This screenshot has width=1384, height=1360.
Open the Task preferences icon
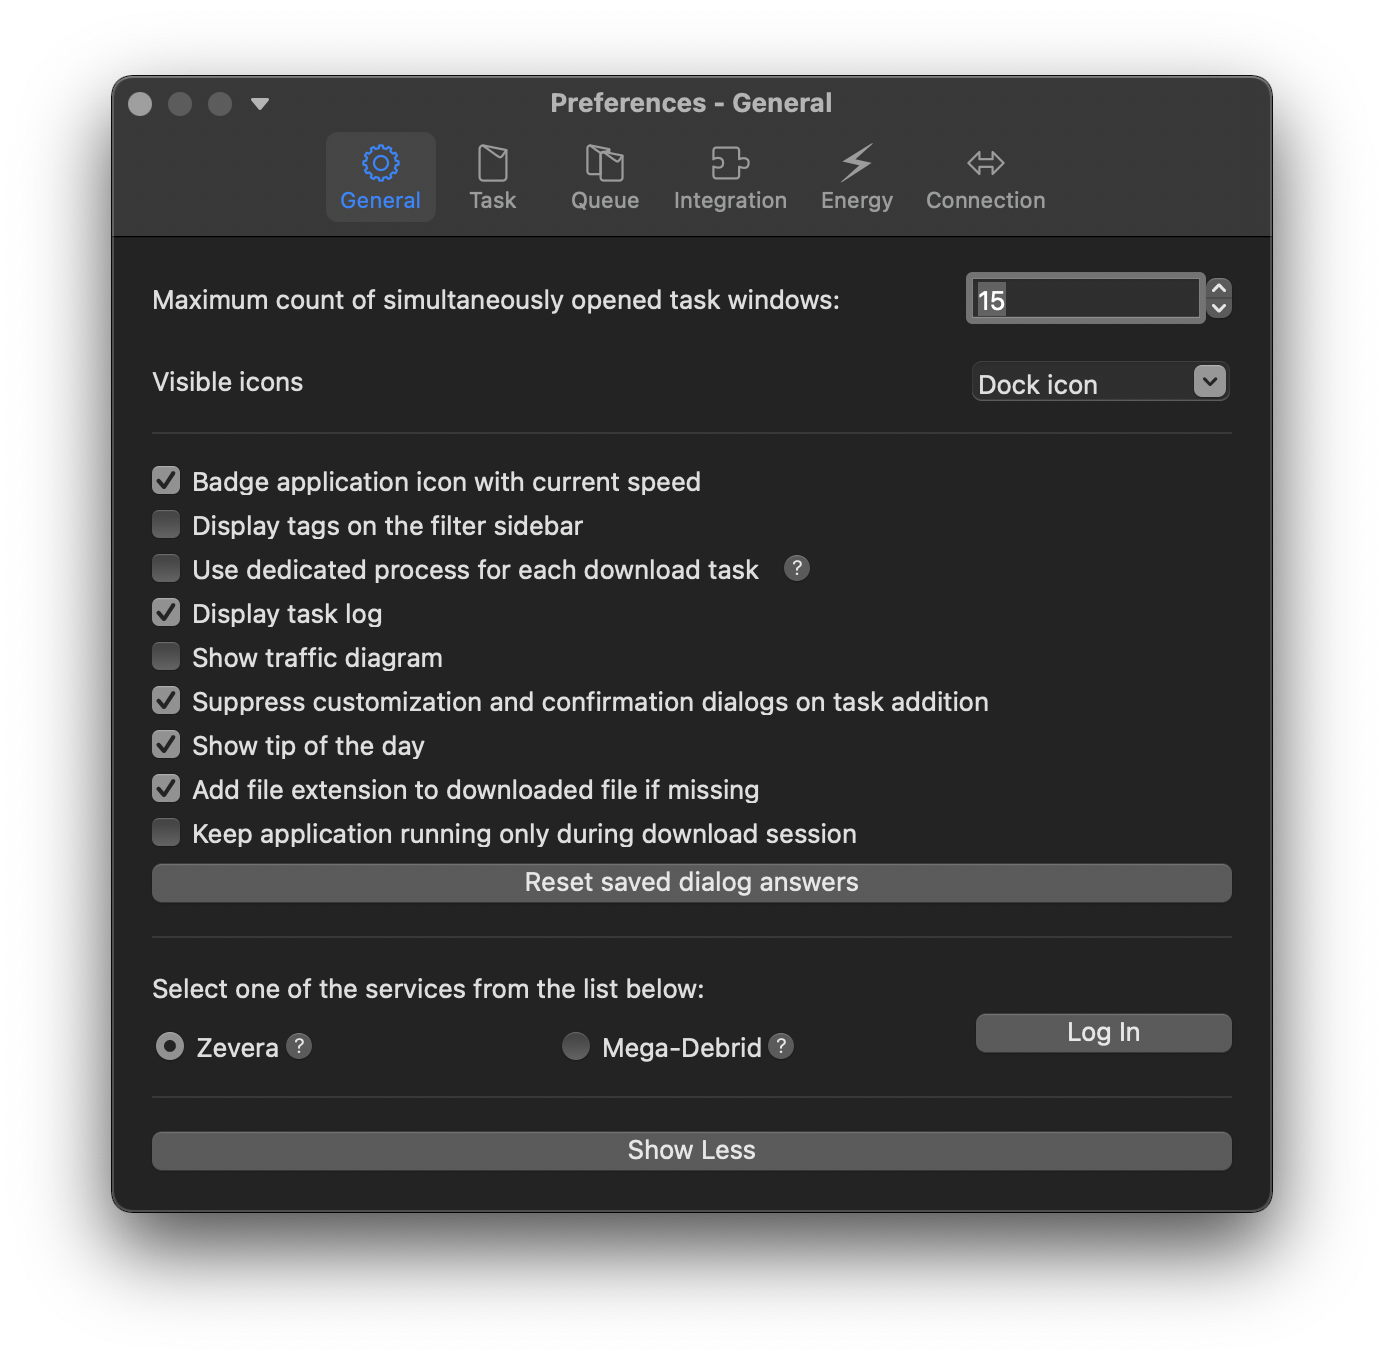pos(492,164)
